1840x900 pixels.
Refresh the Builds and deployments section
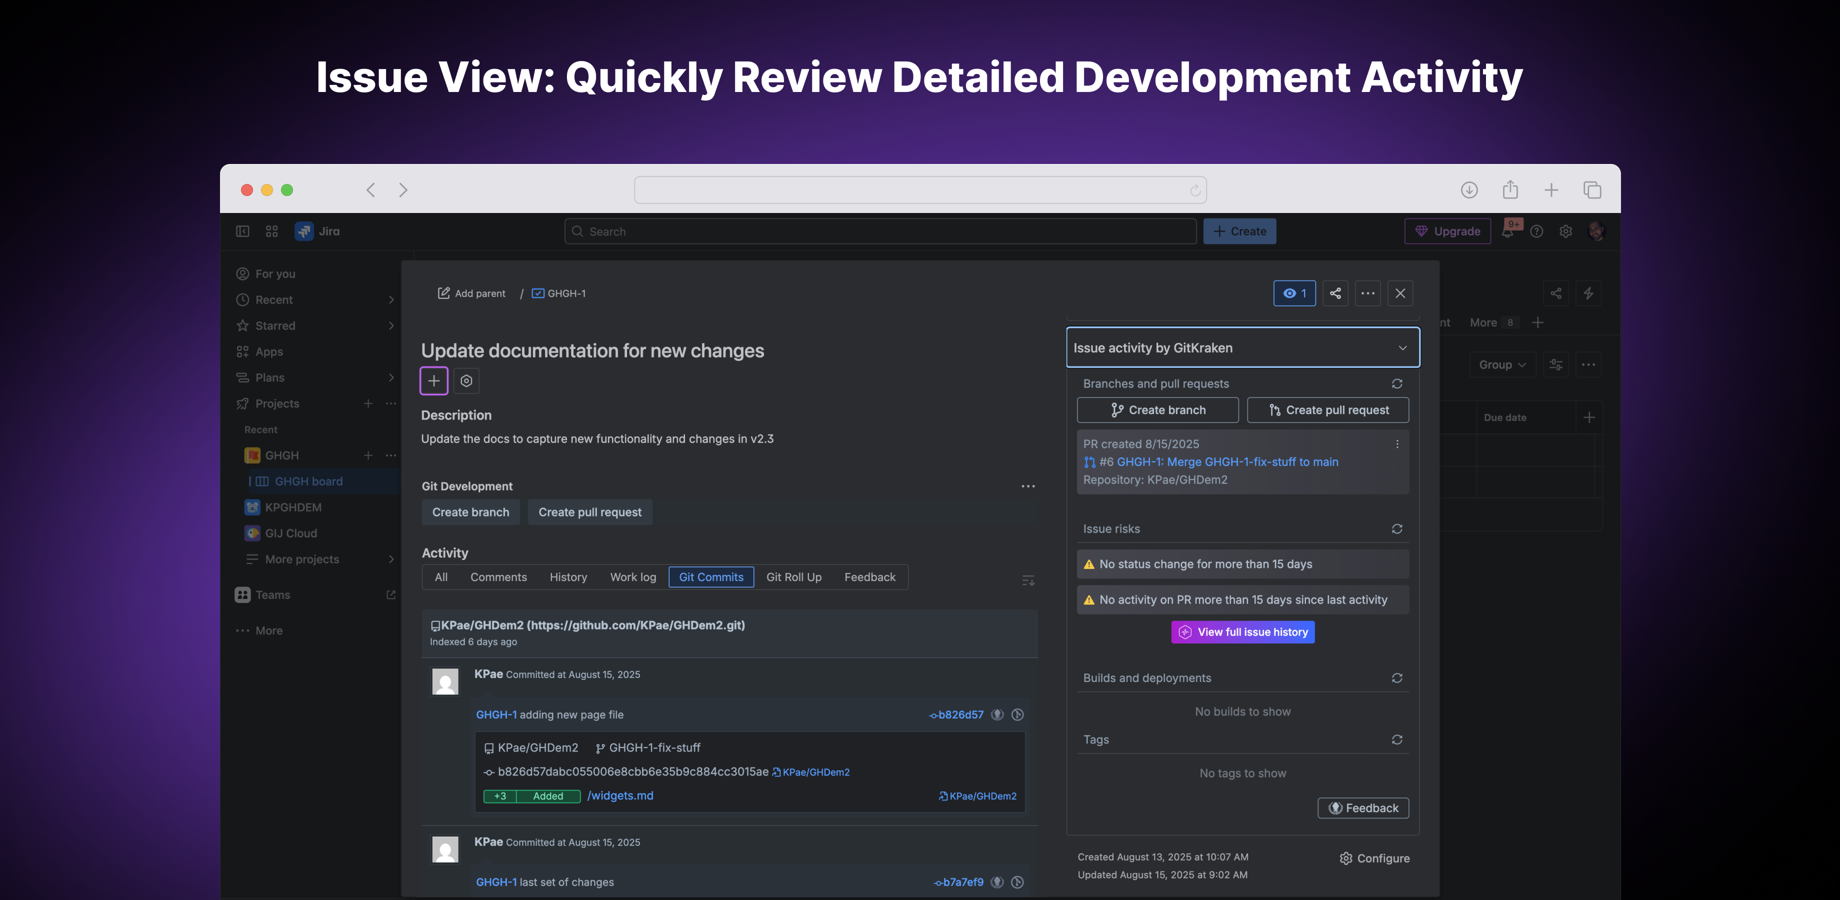tap(1397, 678)
